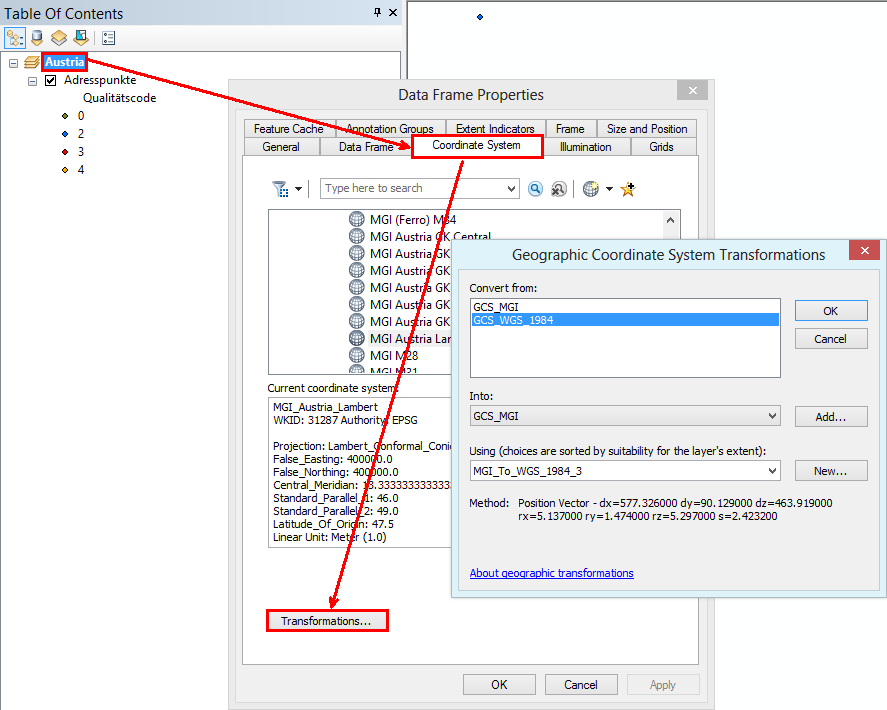Screen dimensions: 887x710
Task: Add current coordinate system to favorites star
Action: 628,188
